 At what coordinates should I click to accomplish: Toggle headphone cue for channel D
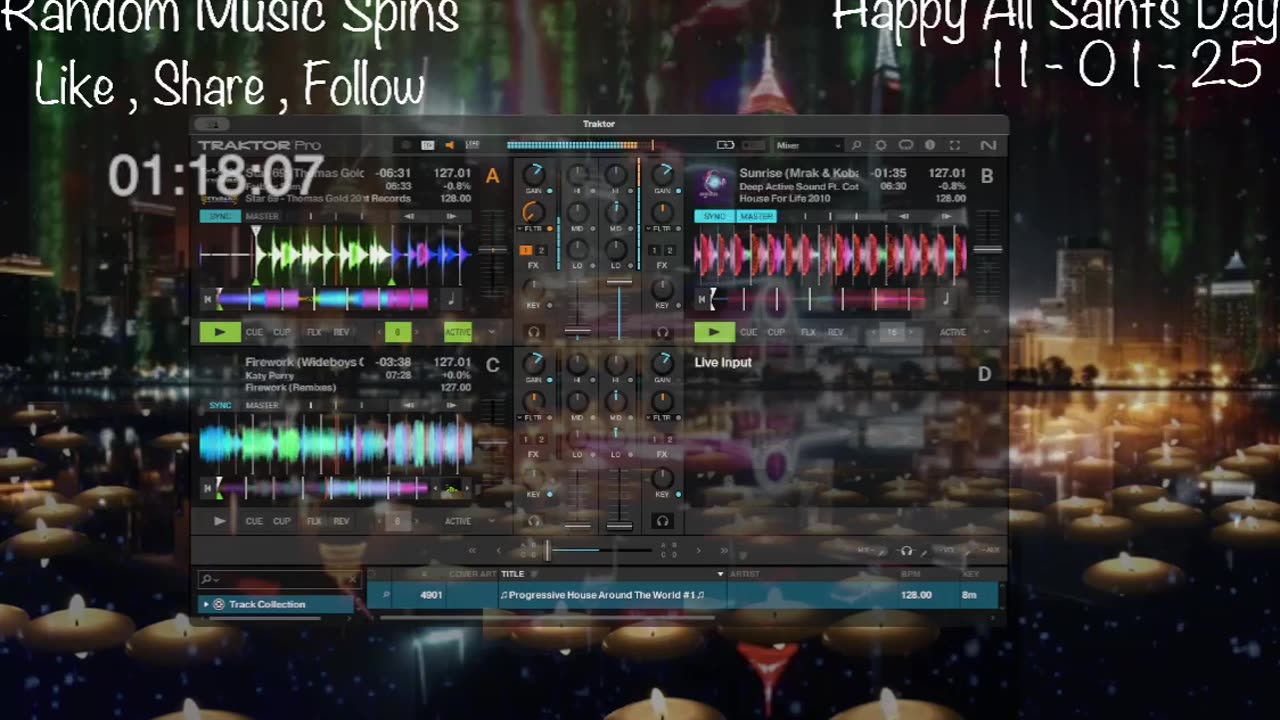(x=662, y=521)
